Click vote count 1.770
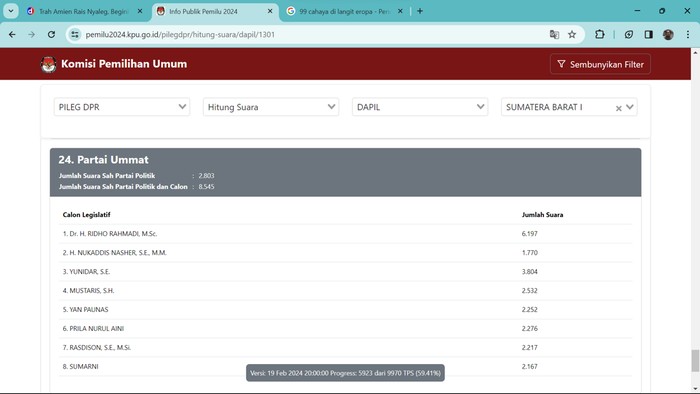This screenshot has width=700, height=394. click(529, 253)
